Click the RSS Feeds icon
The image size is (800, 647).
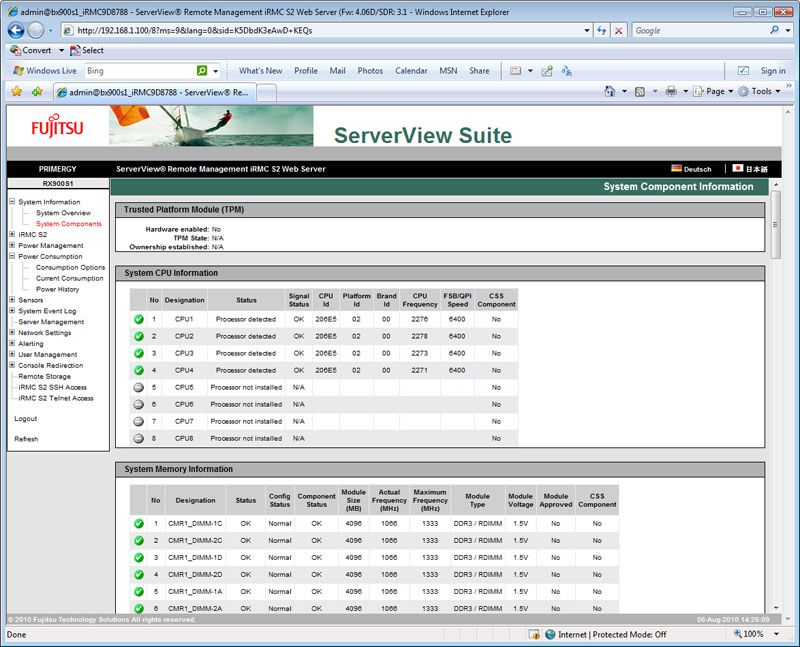(639, 91)
